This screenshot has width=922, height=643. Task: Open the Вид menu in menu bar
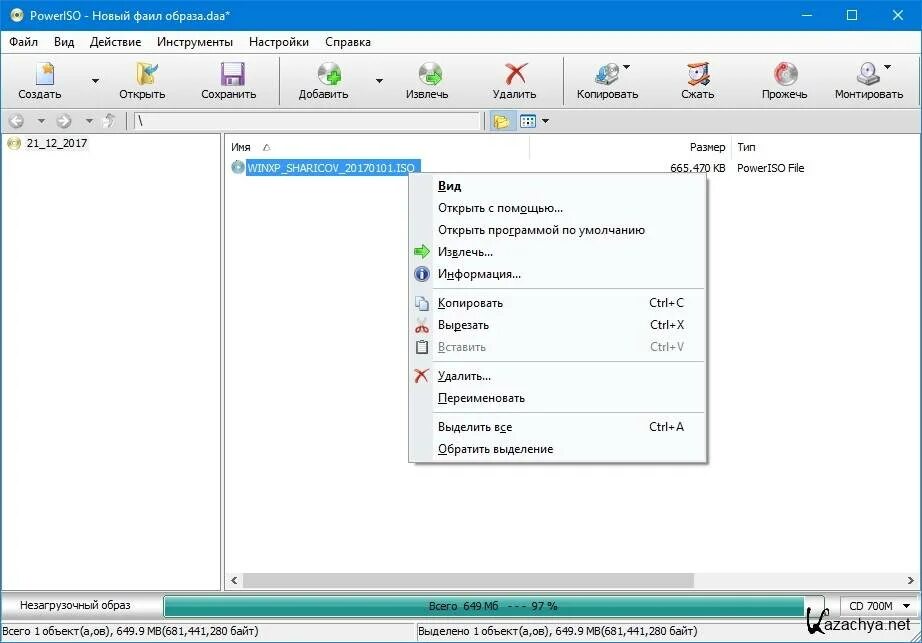click(x=64, y=42)
